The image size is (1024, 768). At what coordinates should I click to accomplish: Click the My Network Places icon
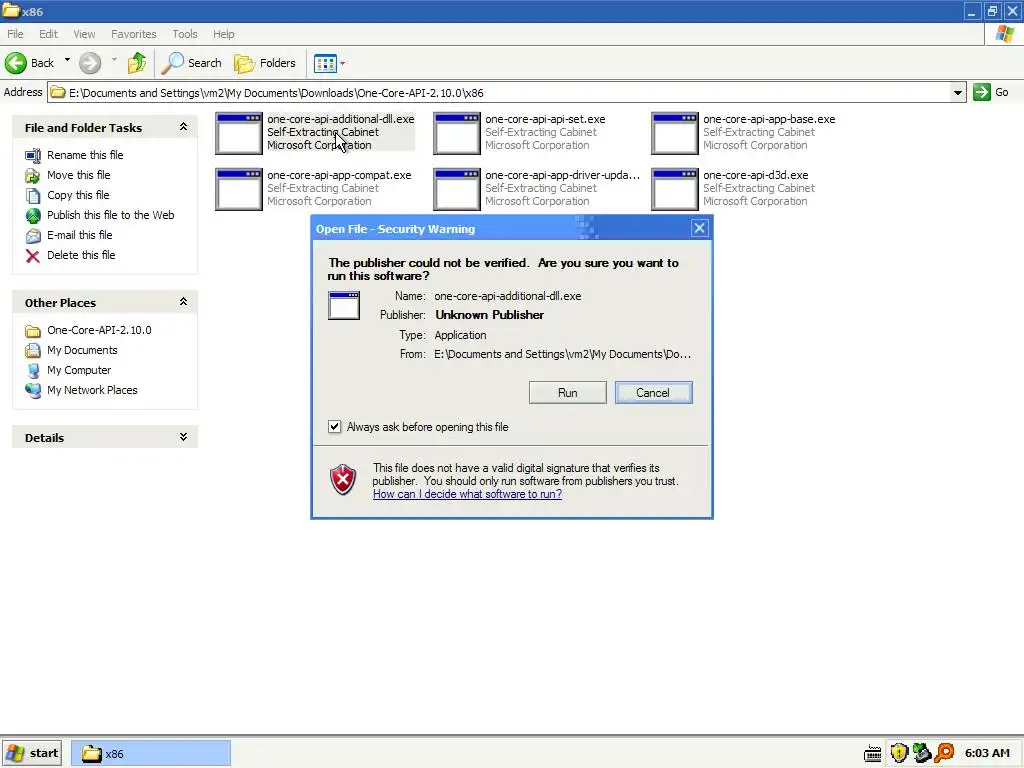click(x=33, y=391)
